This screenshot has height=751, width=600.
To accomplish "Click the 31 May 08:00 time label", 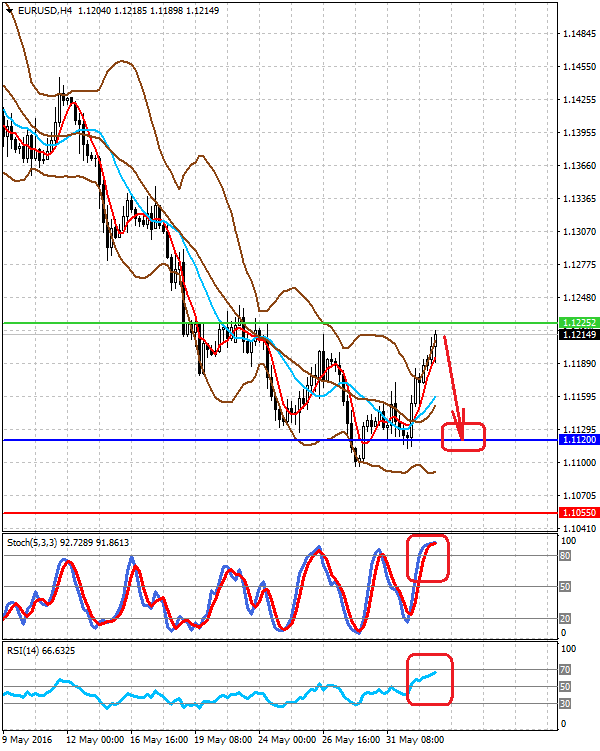I will pyautogui.click(x=415, y=740).
